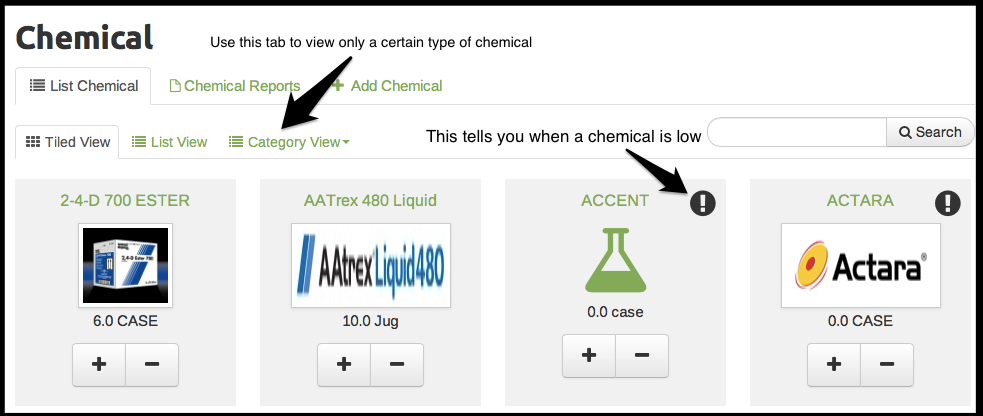Select the Tiled View tab
This screenshot has width=983, height=416.
68,142
